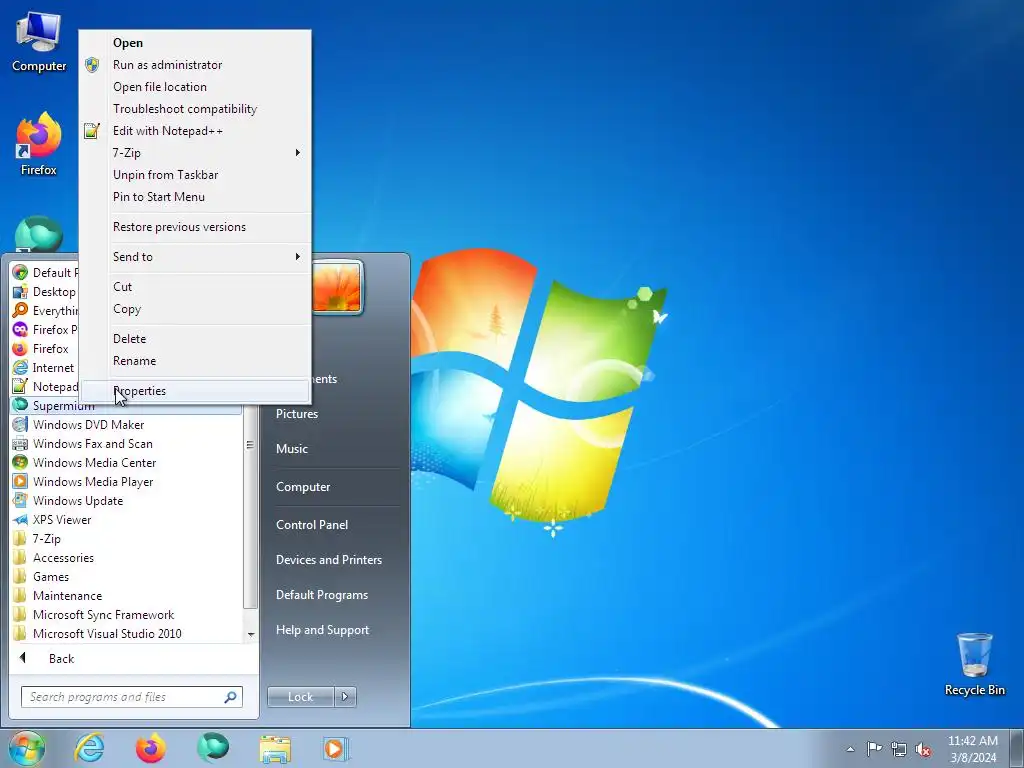
Task: Open the clock showing 11:42 AM
Action: tap(973, 749)
